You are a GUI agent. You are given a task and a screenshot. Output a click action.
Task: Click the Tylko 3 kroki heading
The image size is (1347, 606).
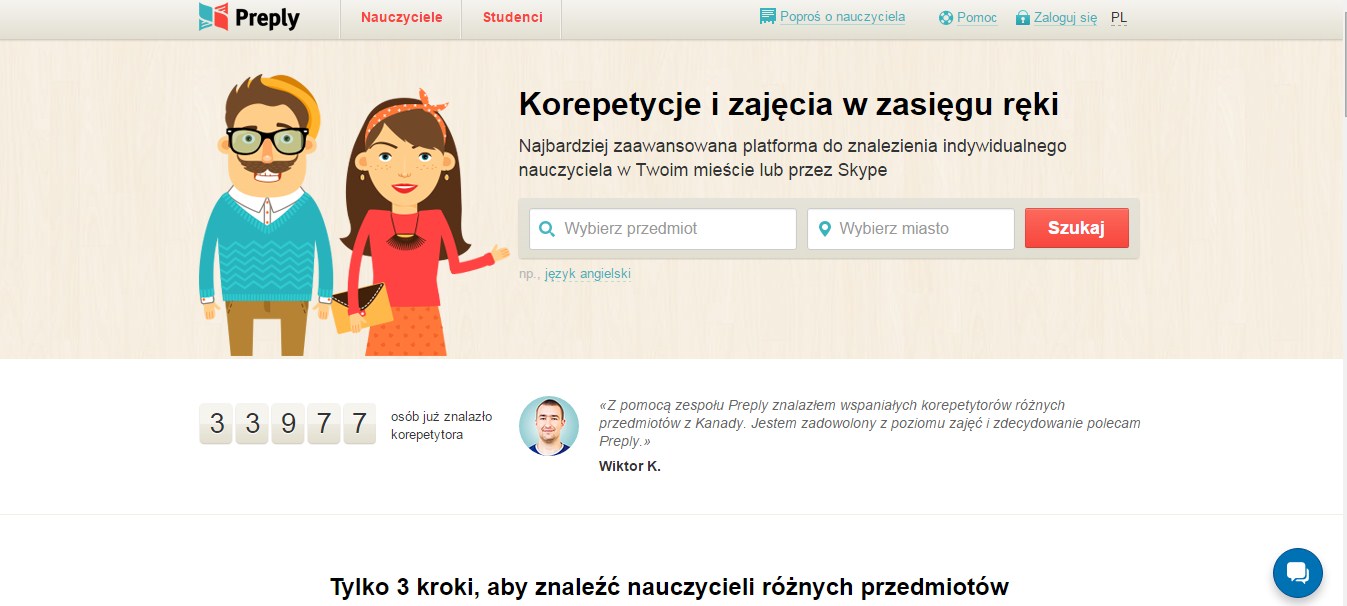coord(669,587)
